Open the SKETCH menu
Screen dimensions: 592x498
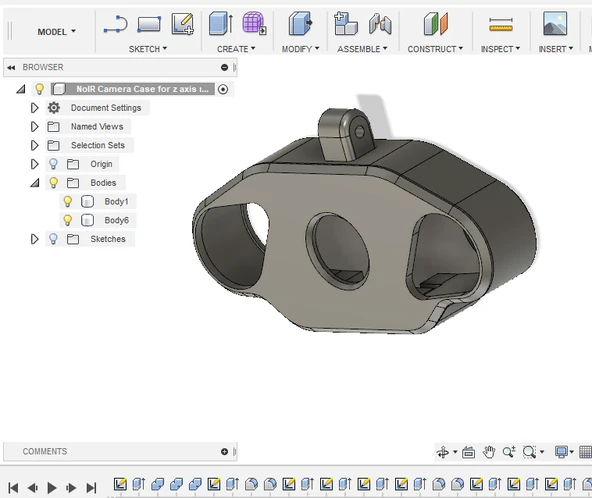click(148, 49)
